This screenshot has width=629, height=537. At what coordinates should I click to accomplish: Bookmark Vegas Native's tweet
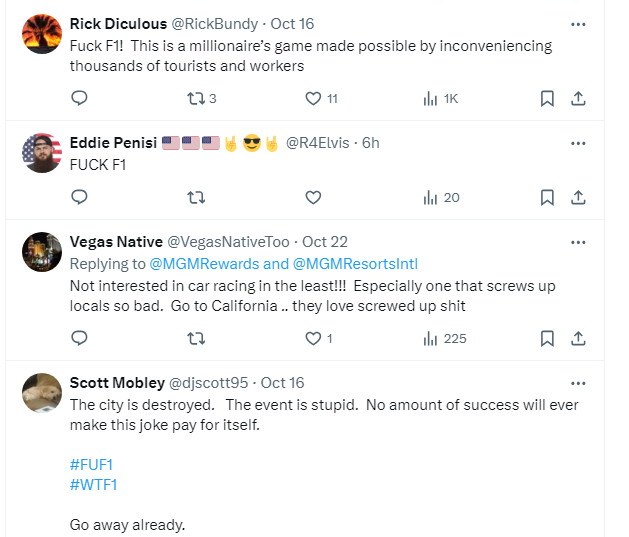pyautogui.click(x=547, y=338)
